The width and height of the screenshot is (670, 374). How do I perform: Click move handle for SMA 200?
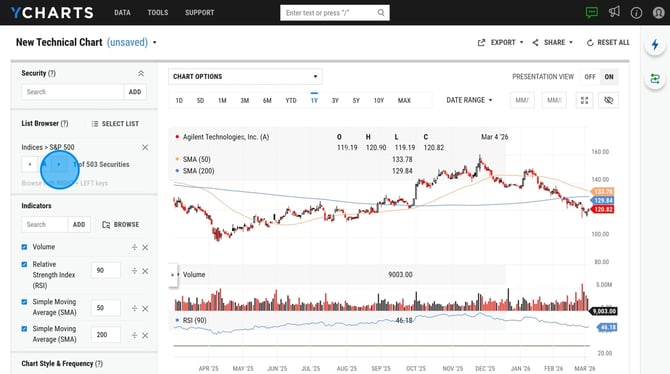(x=134, y=336)
